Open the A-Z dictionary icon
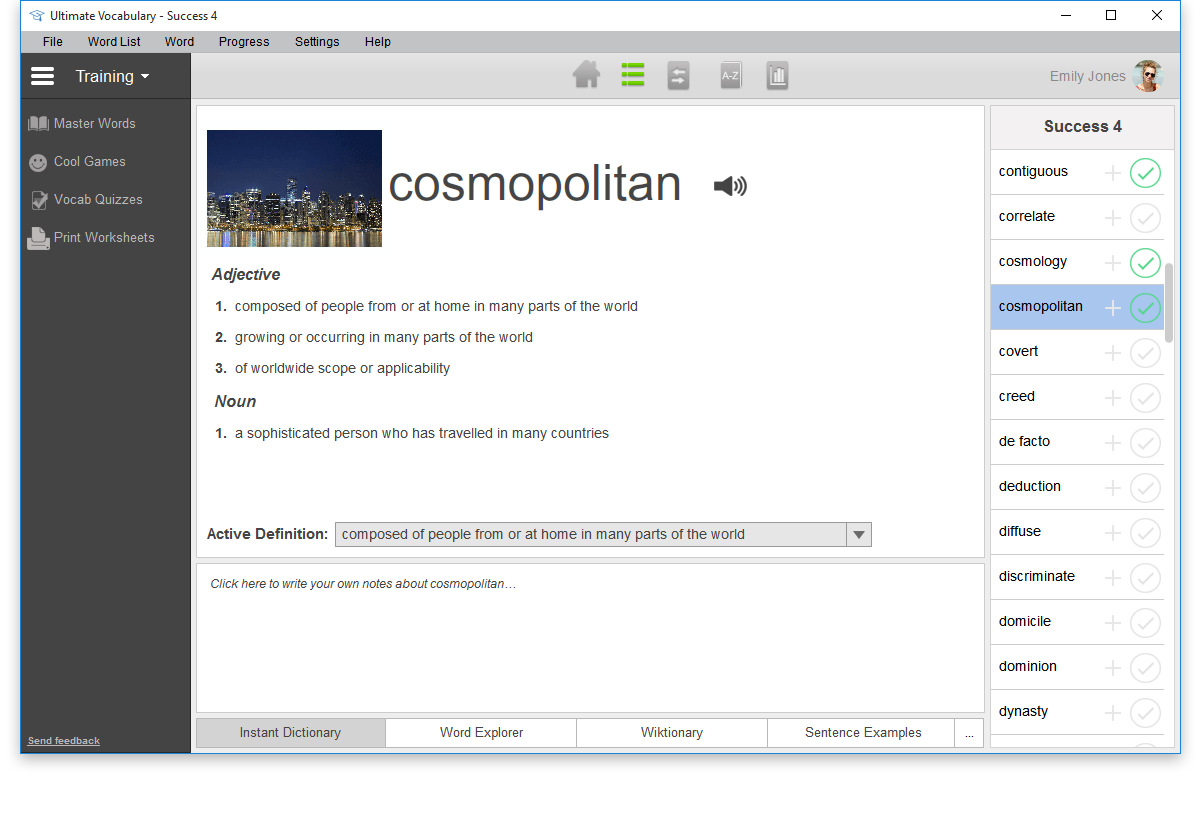The width and height of the screenshot is (1200, 832). pyautogui.click(x=731, y=77)
